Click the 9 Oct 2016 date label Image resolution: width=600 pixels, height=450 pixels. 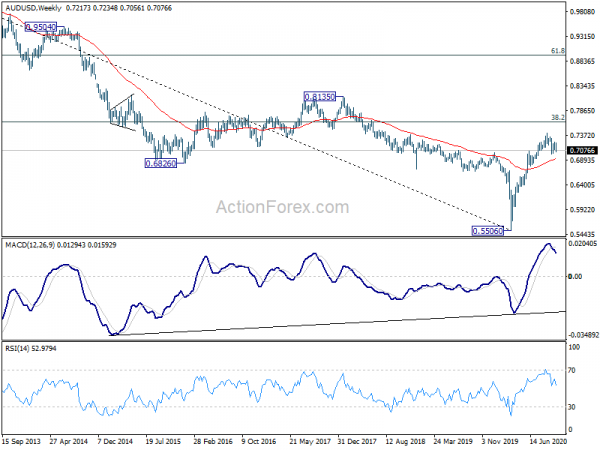259,442
